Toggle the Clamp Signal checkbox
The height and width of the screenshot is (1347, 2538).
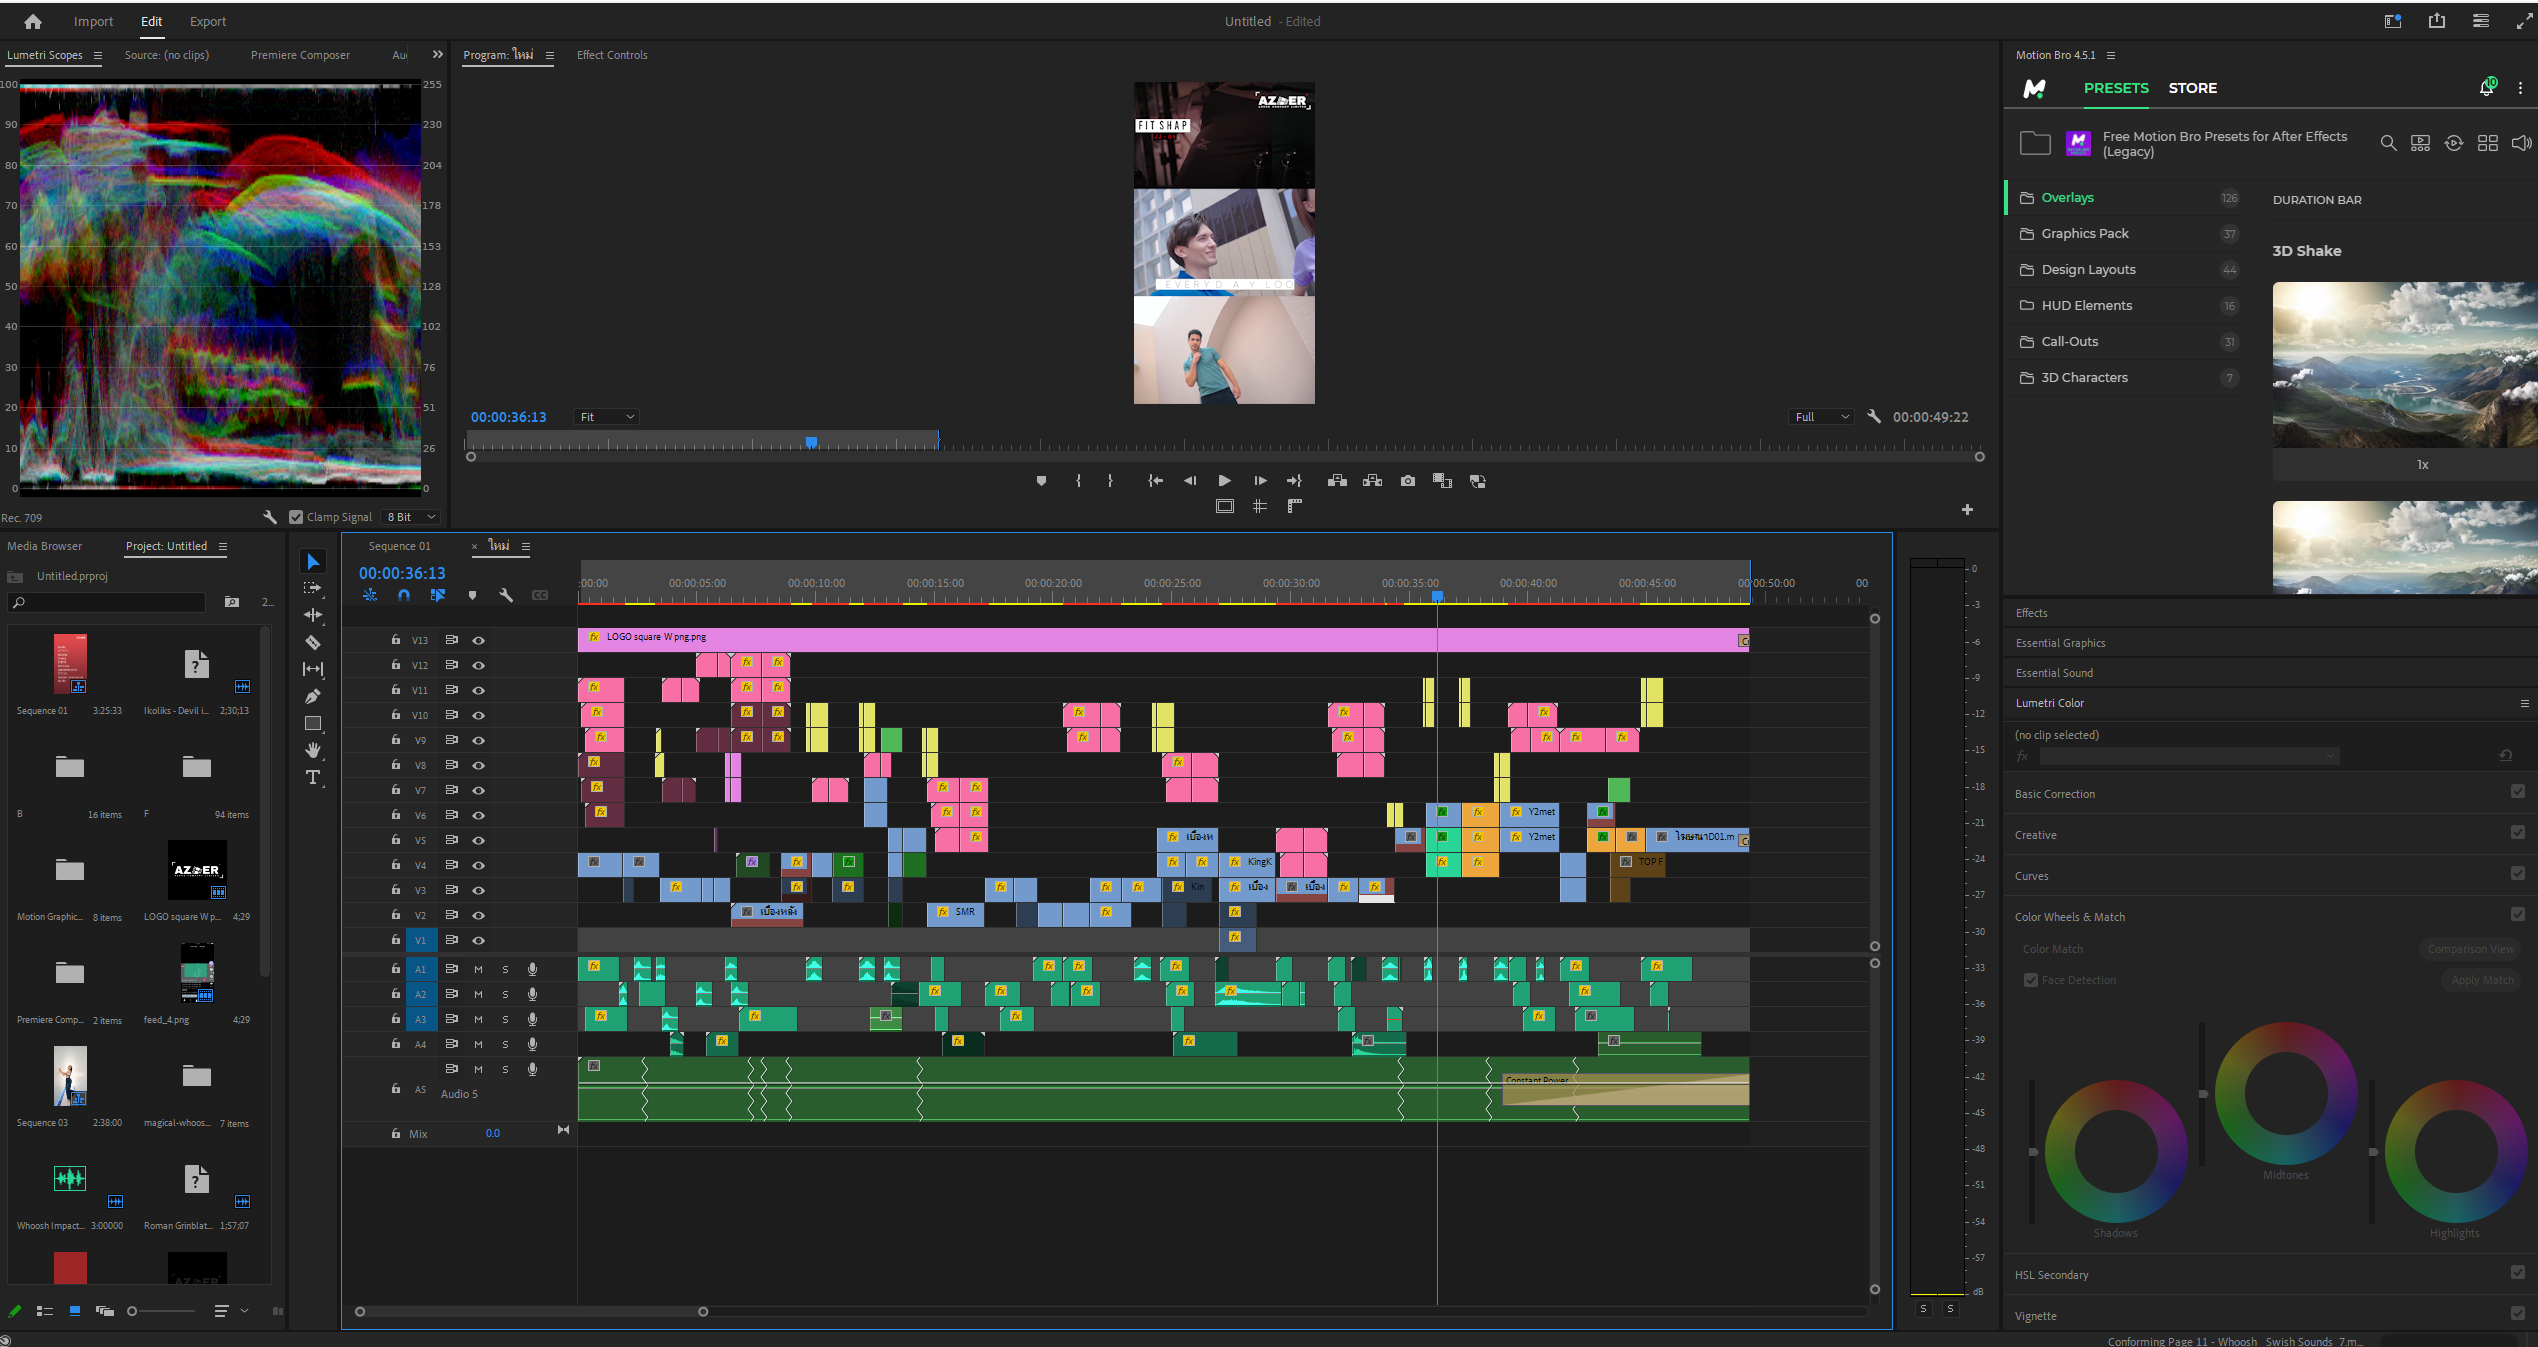tap(296, 517)
